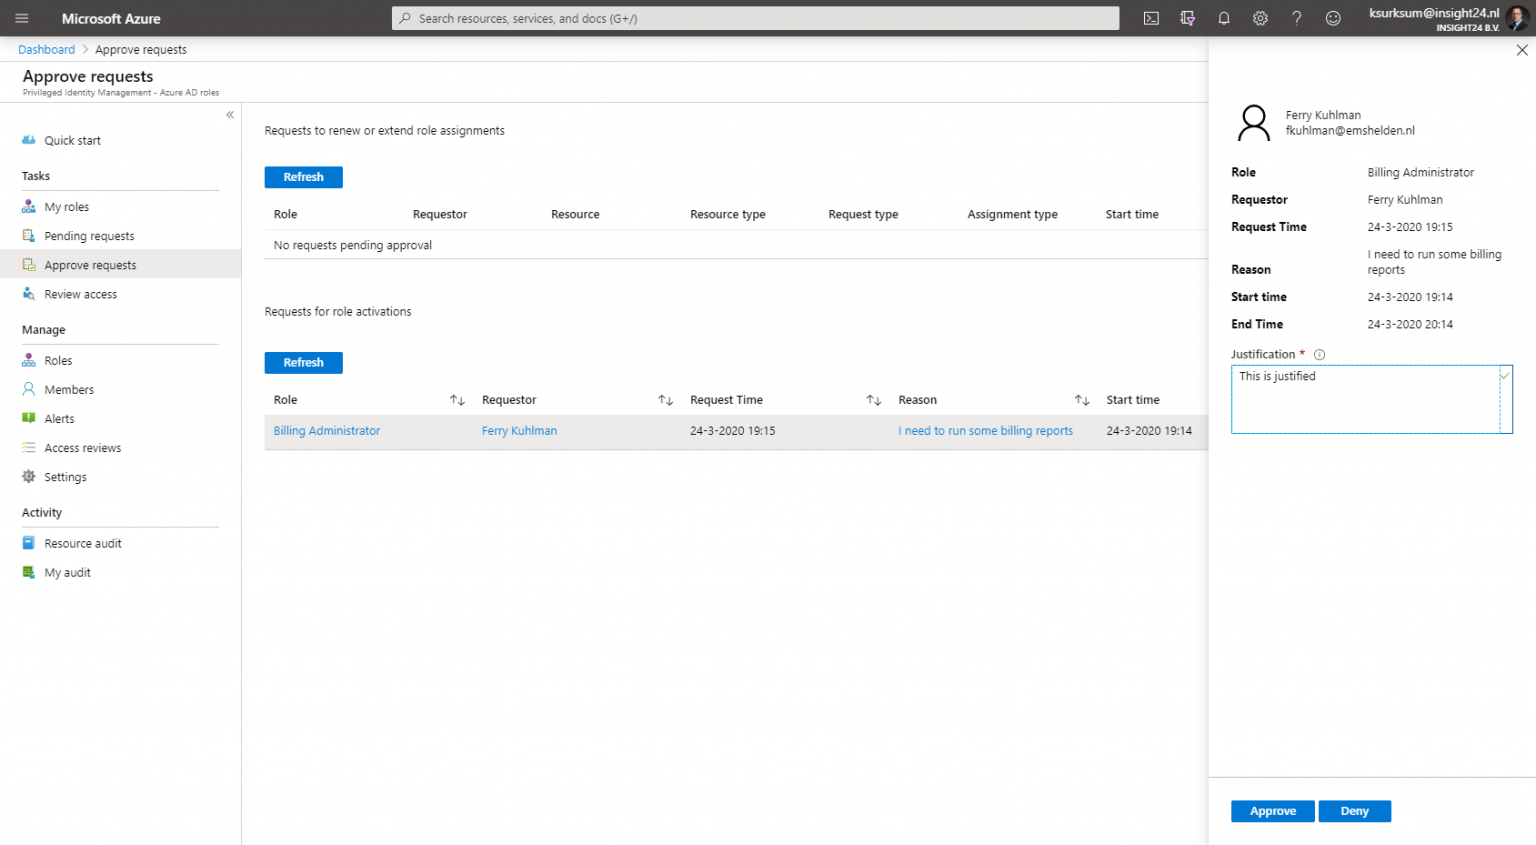Open Pending requests in the sidebar
The image size is (1536, 845).
click(x=89, y=235)
